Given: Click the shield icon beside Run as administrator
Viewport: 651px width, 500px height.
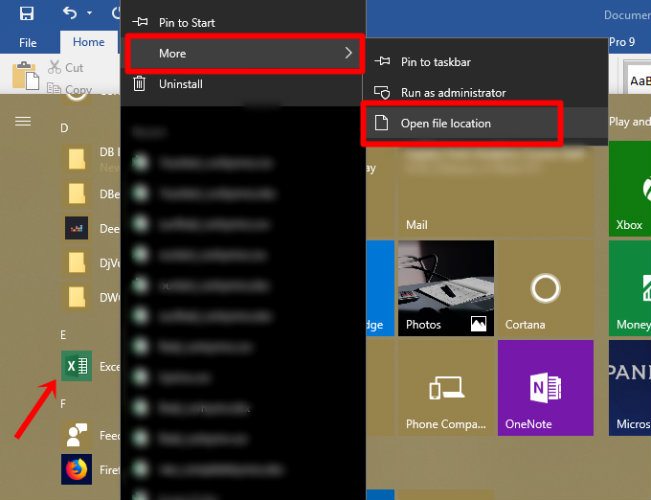Looking at the screenshot, I should click(382, 92).
